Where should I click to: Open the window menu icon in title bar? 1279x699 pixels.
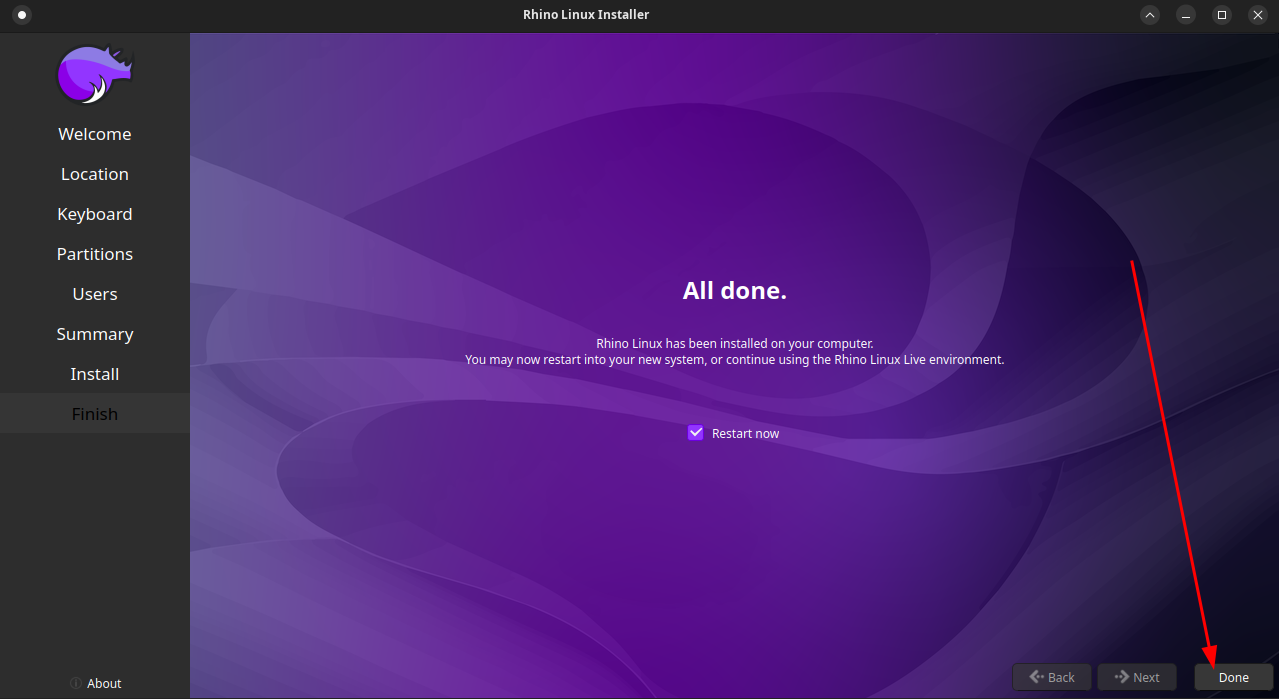coord(22,15)
